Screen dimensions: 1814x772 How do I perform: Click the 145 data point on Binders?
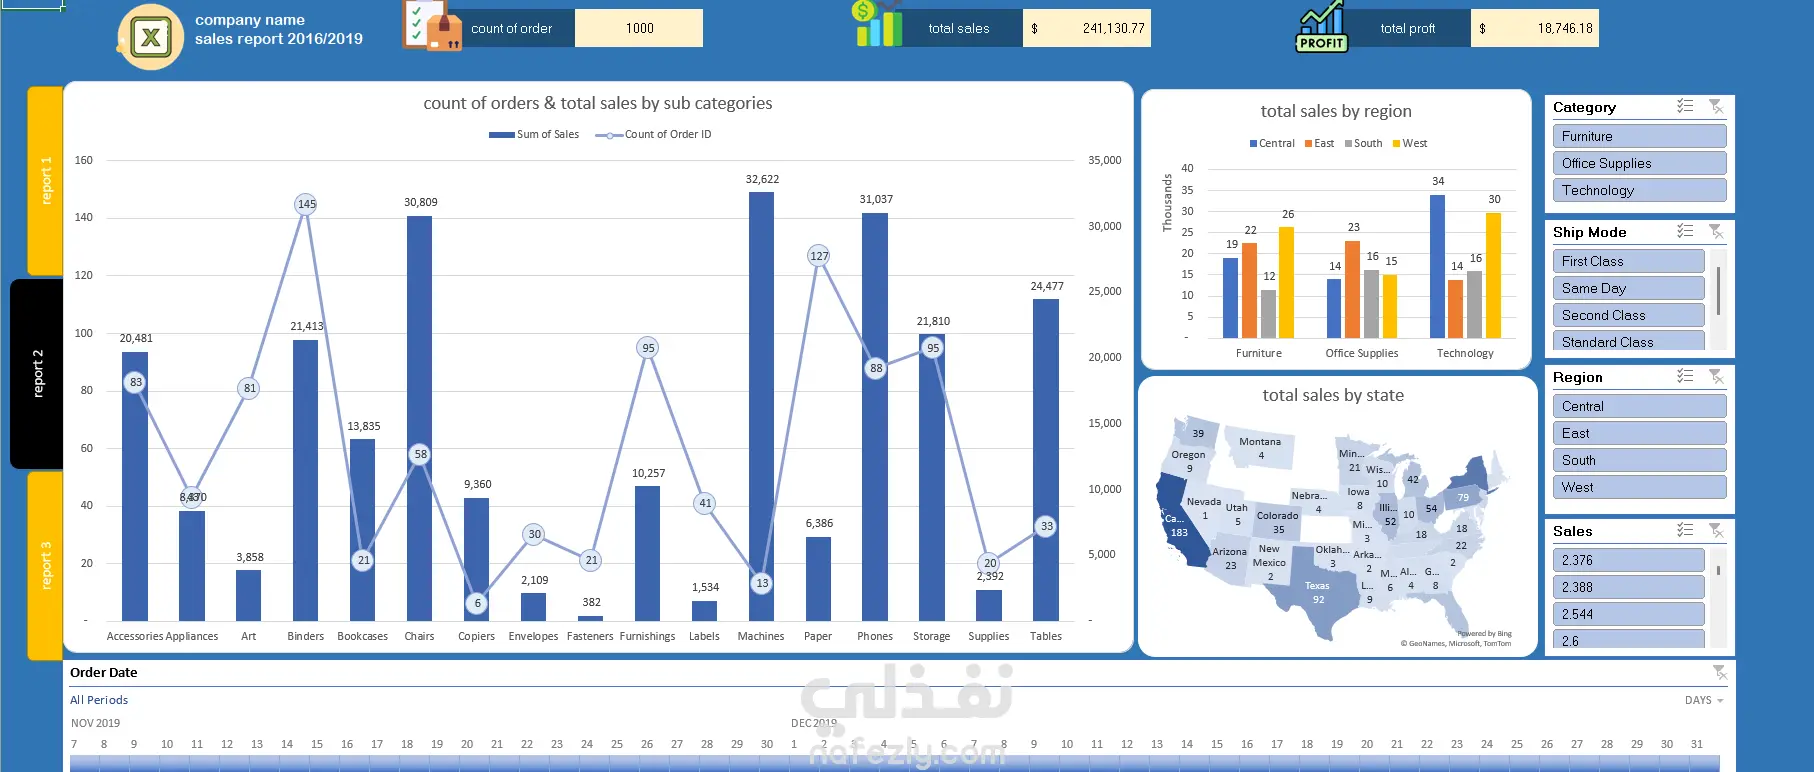(306, 204)
